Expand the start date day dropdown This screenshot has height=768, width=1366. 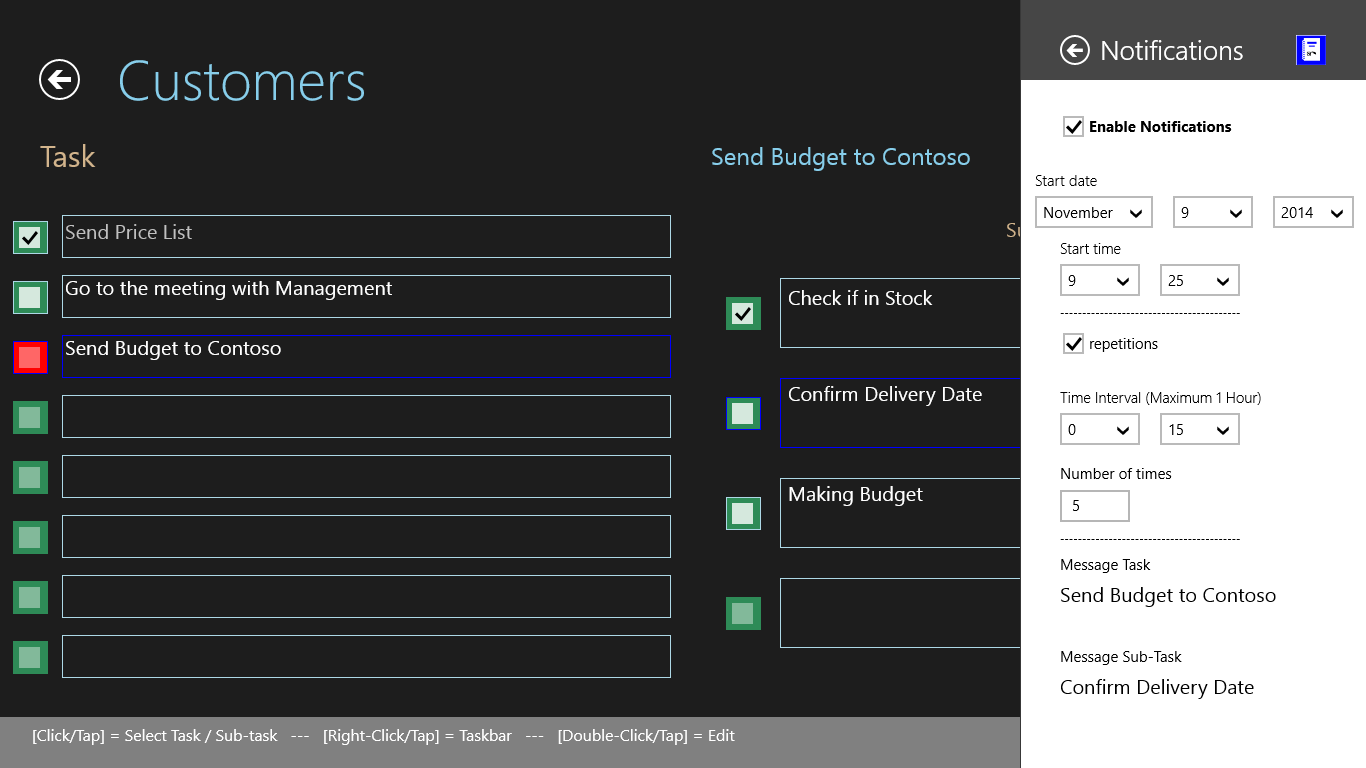tap(1212, 213)
